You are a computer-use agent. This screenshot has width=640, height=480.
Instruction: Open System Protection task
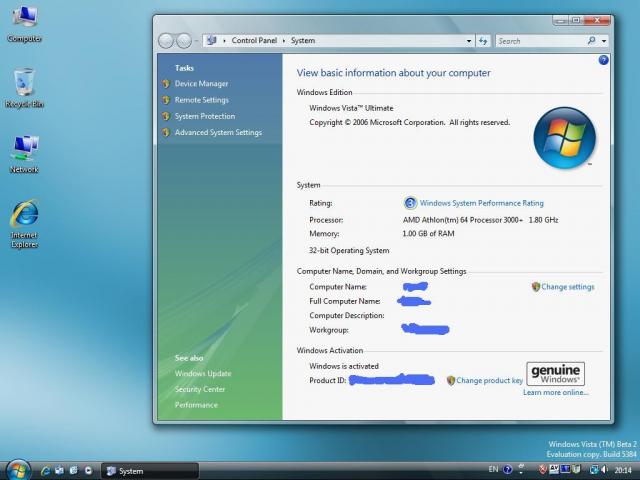point(205,116)
